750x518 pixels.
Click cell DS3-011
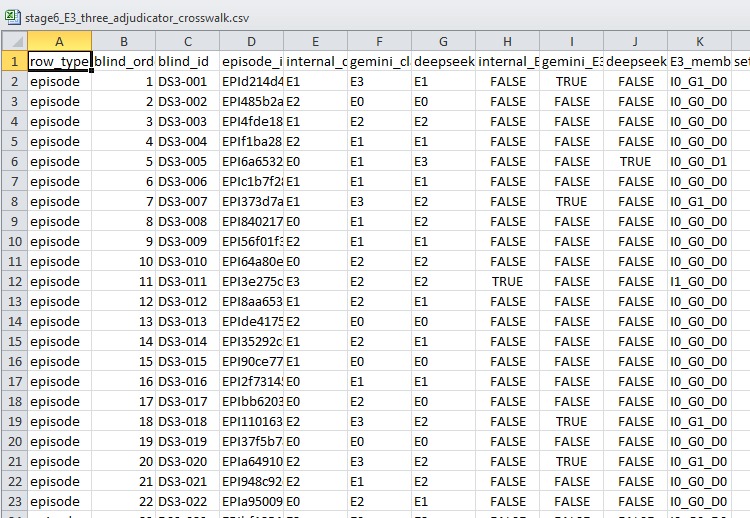pyautogui.click(x=188, y=281)
